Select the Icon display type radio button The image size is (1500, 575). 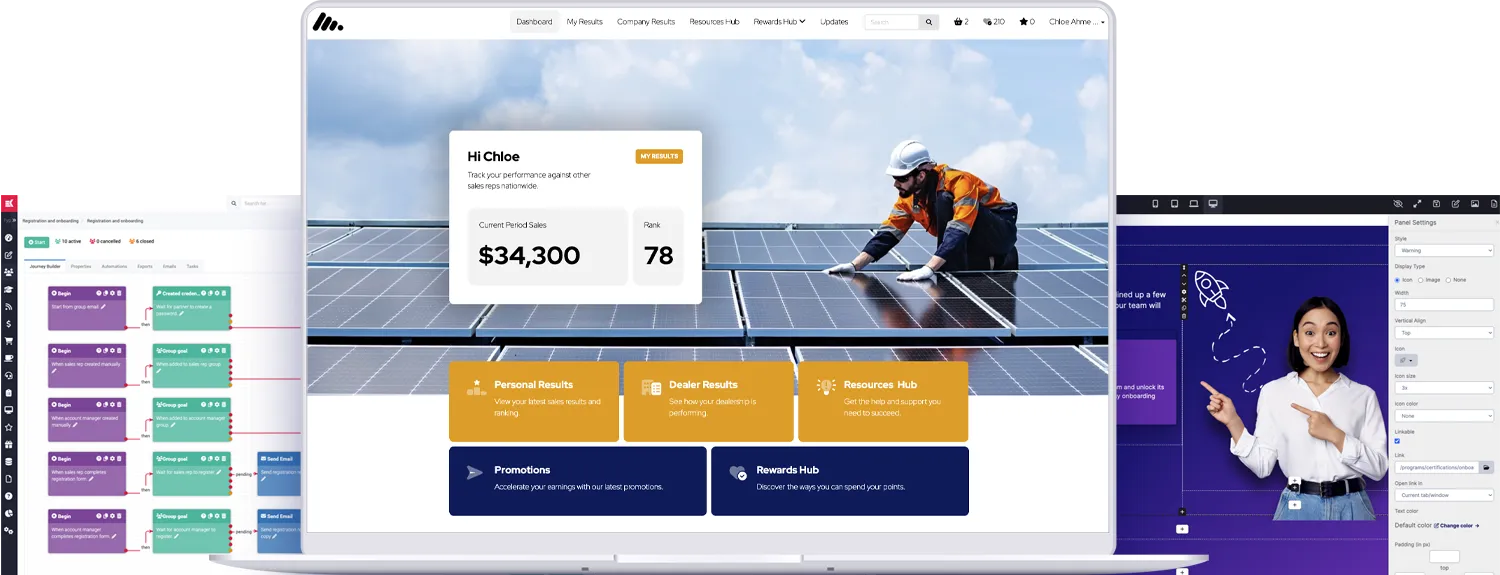[1398, 280]
